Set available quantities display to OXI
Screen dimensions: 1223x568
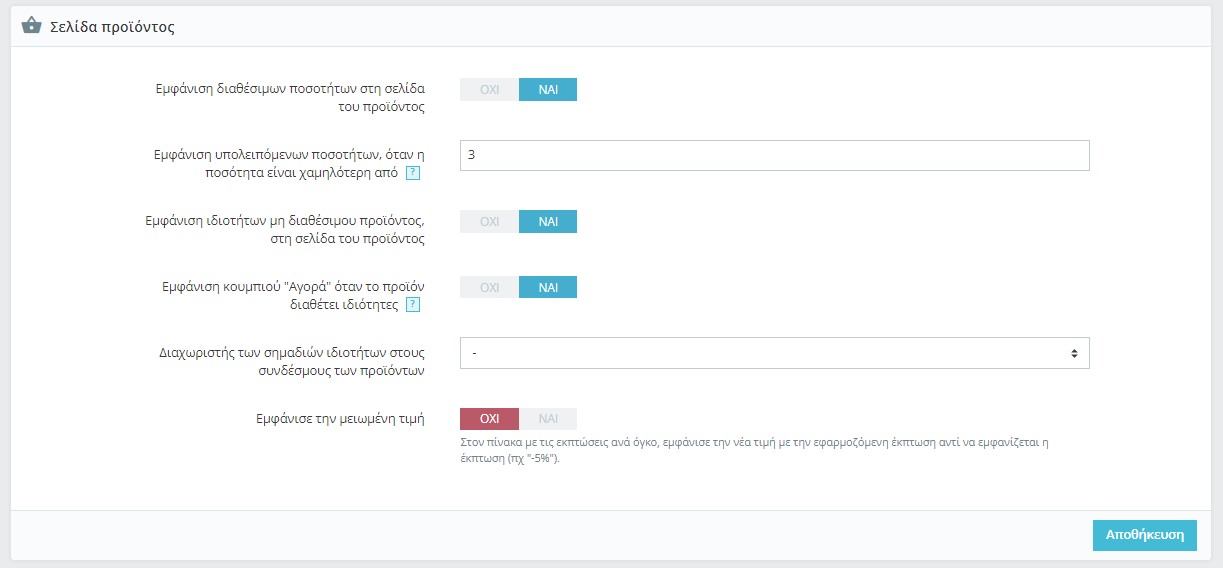click(489, 90)
